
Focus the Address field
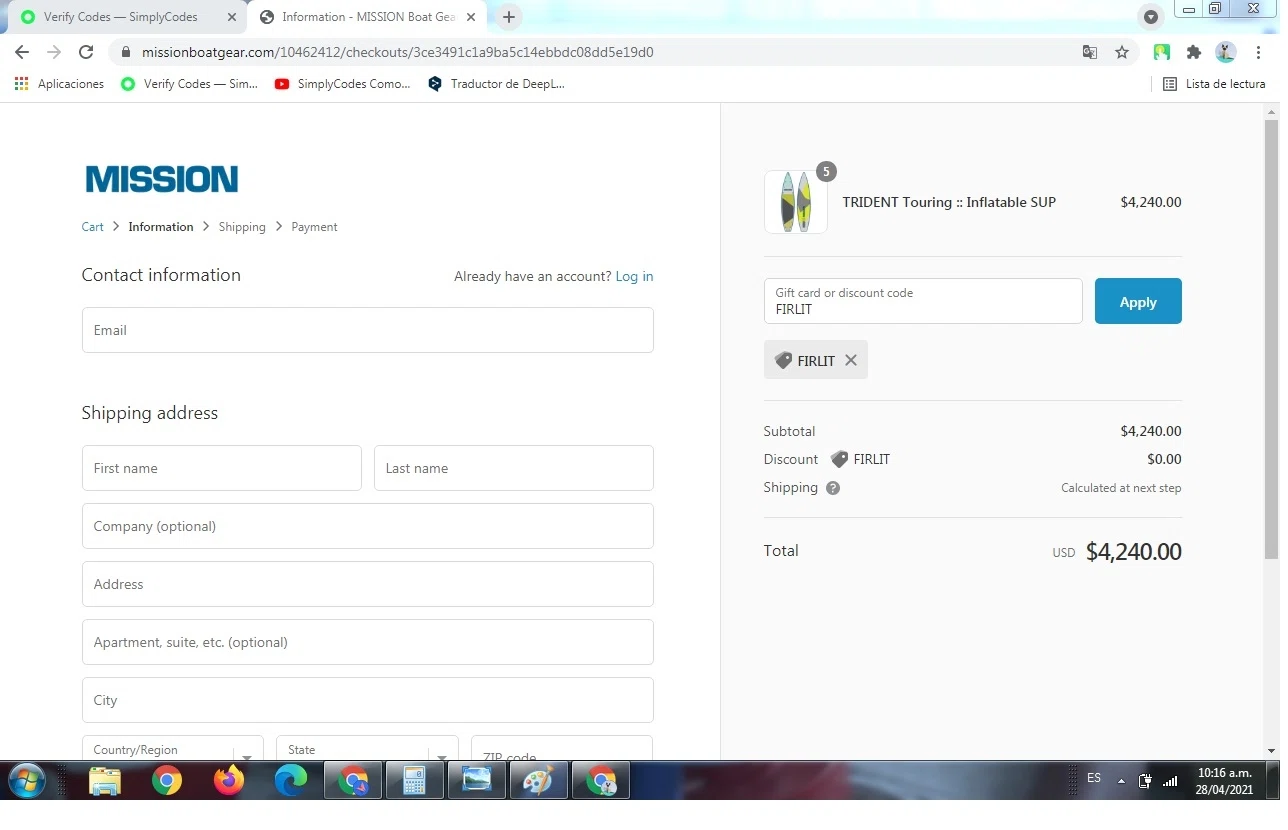click(368, 584)
